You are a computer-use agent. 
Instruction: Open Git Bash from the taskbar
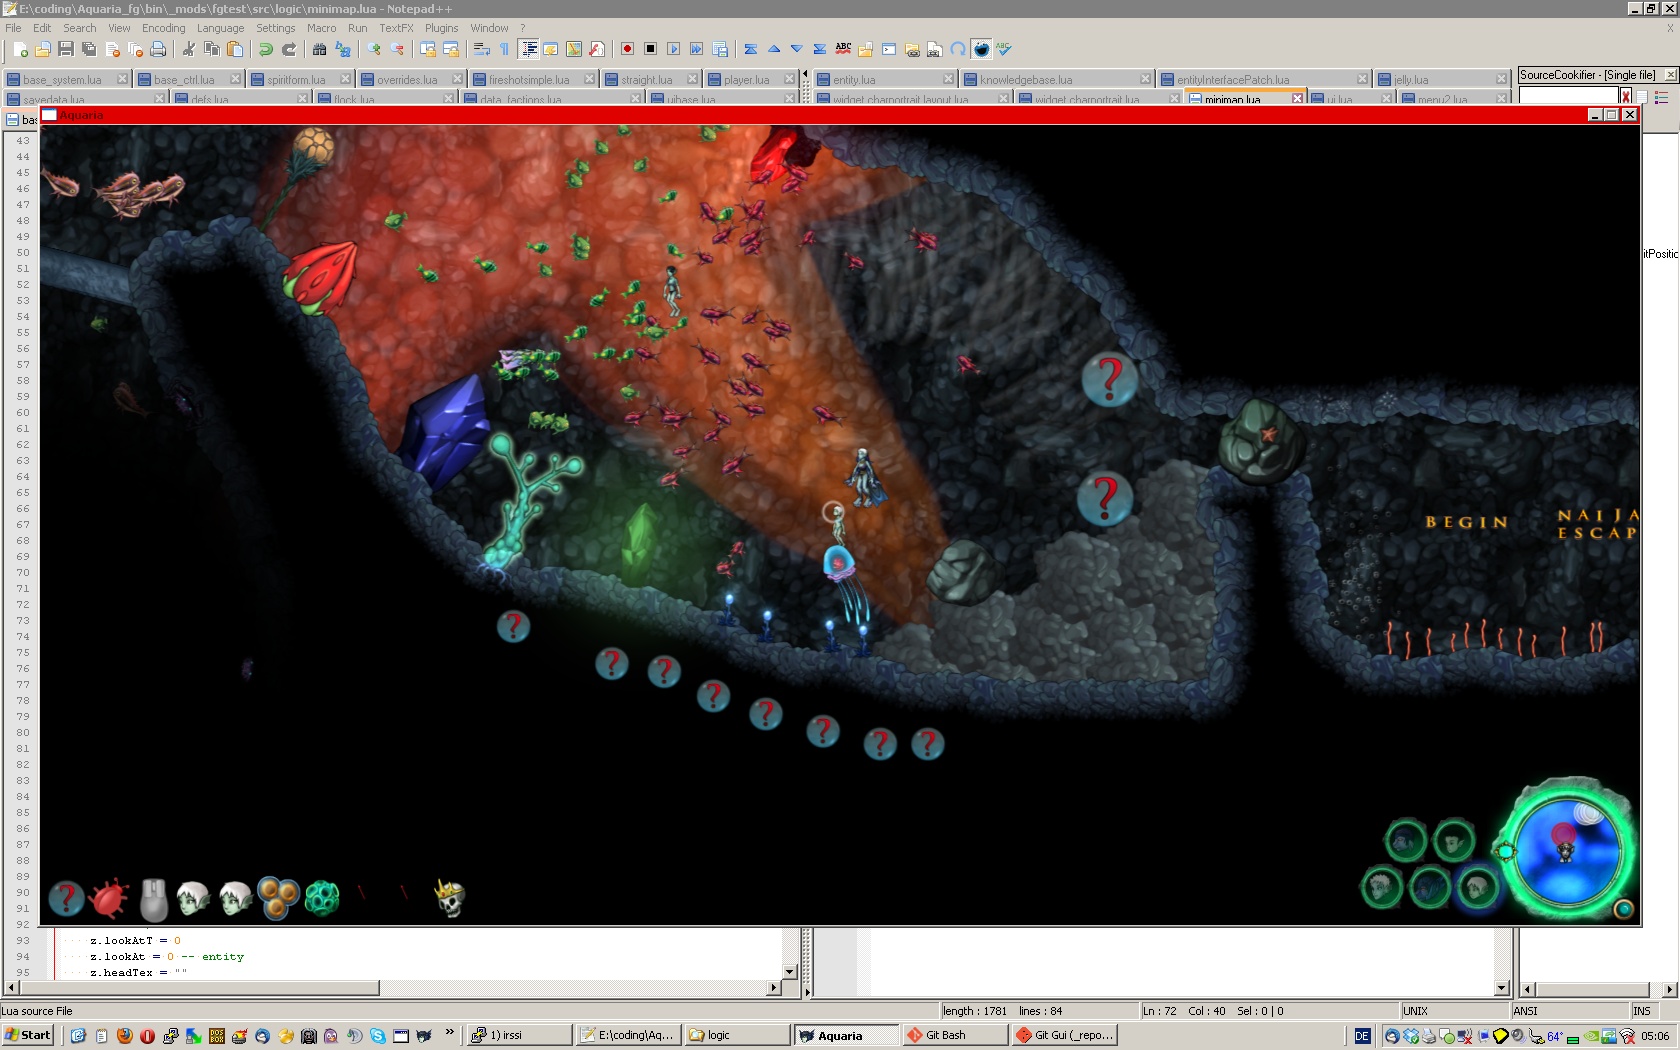pos(945,1035)
